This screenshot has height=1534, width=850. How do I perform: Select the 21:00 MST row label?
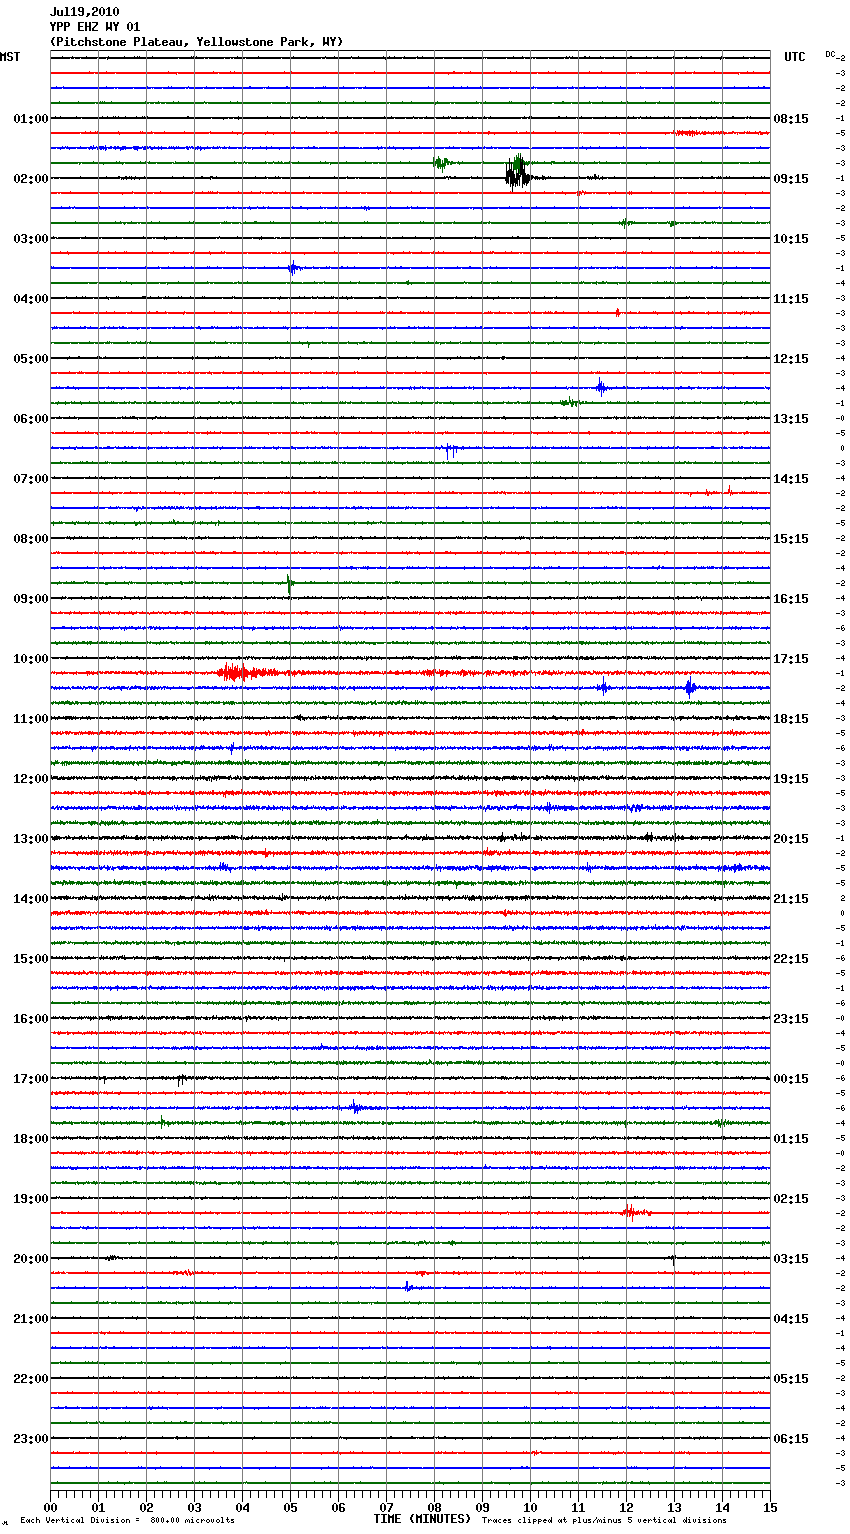tap(30, 1319)
